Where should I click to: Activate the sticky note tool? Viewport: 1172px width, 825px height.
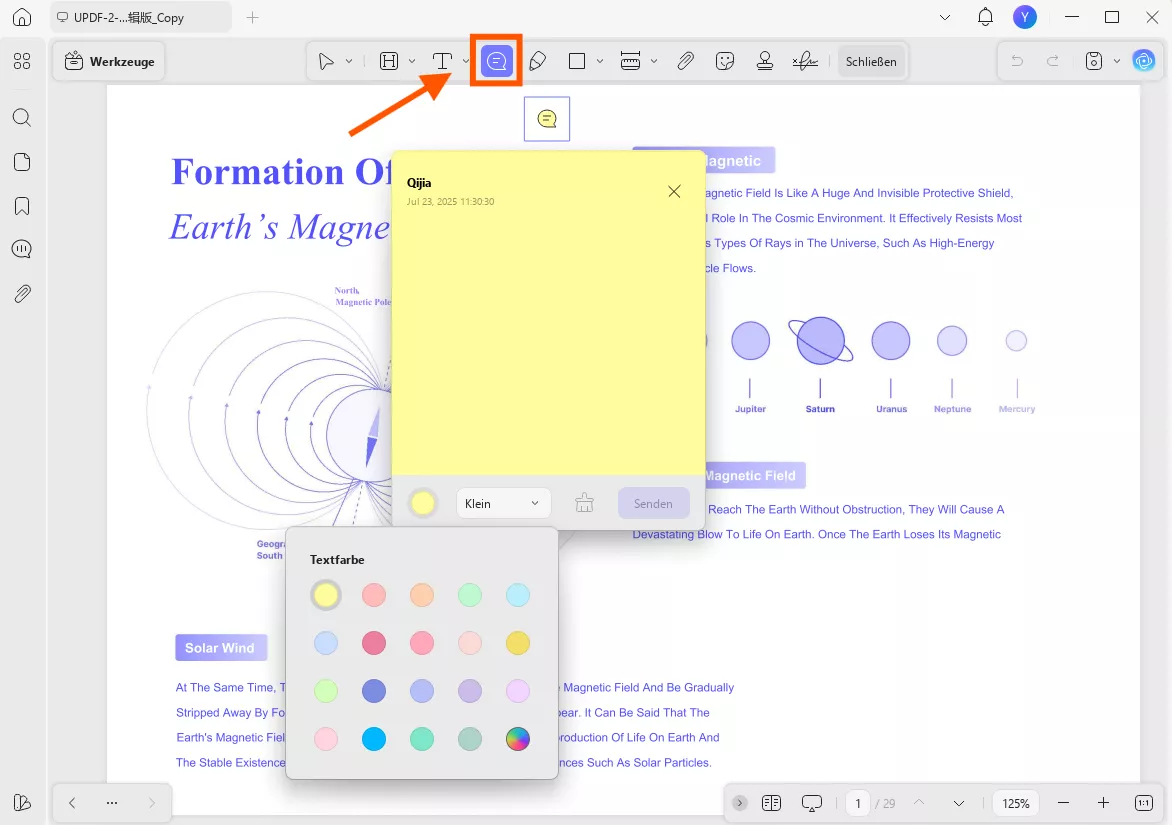pyautogui.click(x=496, y=61)
